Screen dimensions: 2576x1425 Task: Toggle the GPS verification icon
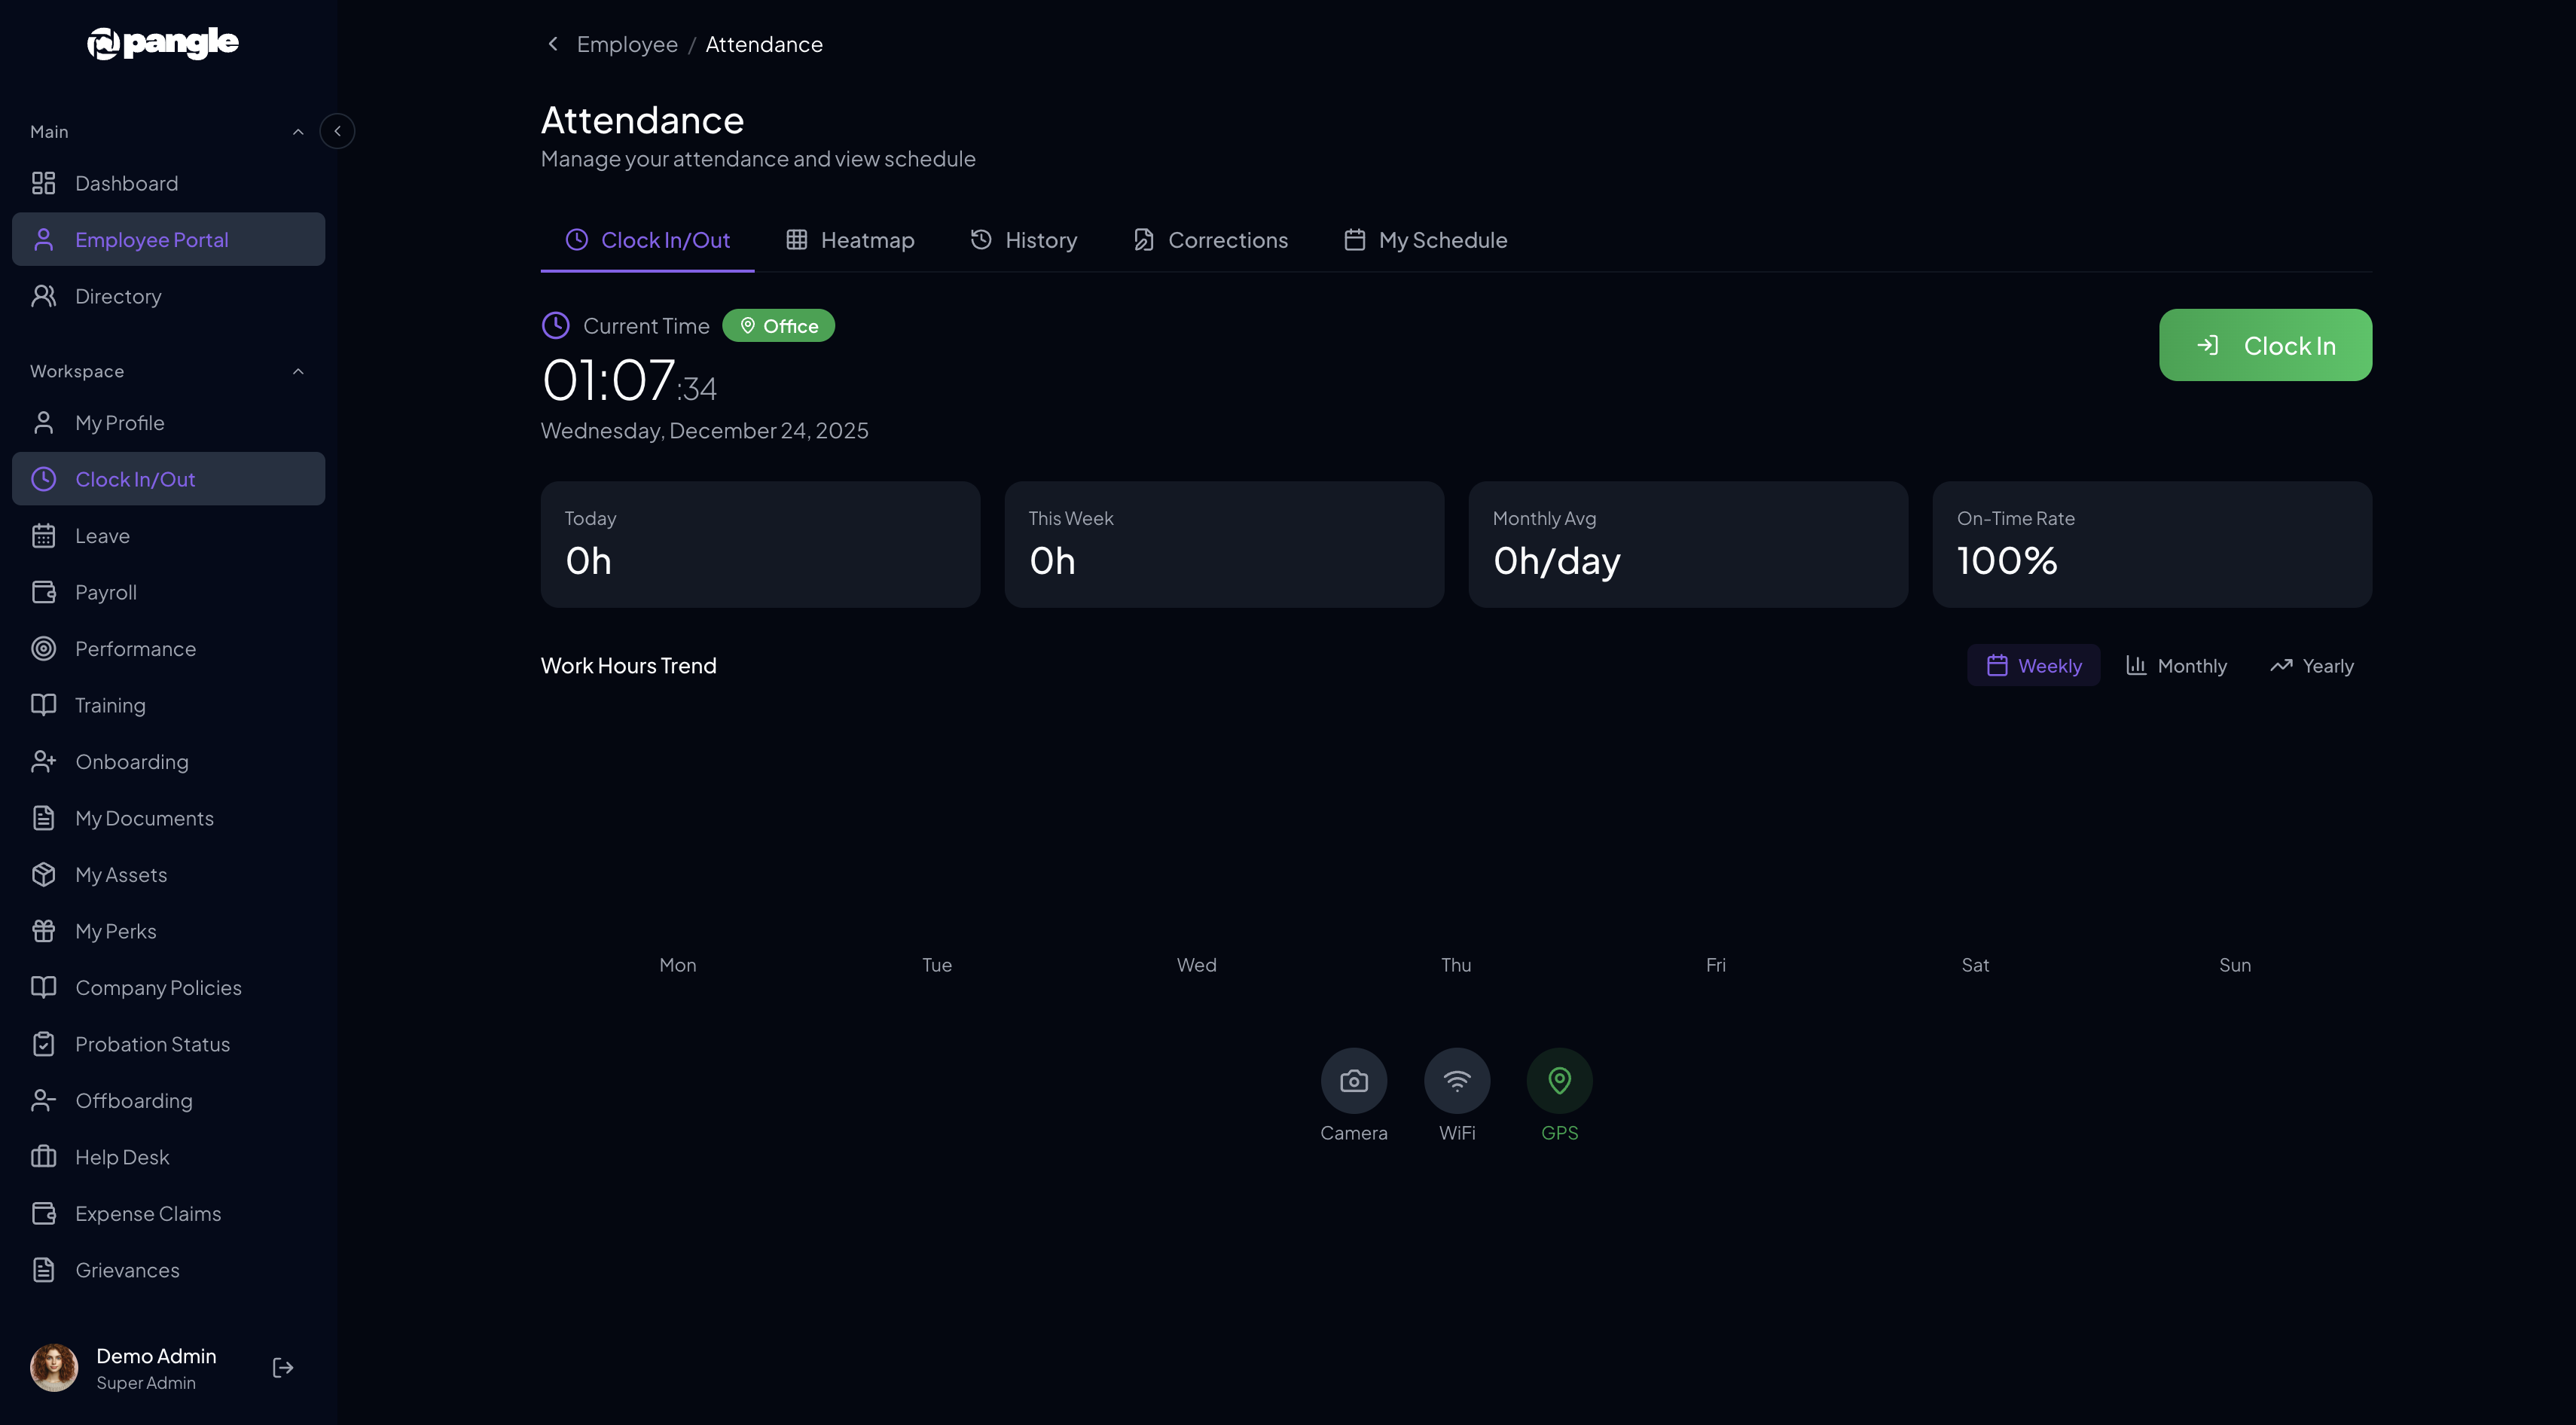point(1559,1080)
